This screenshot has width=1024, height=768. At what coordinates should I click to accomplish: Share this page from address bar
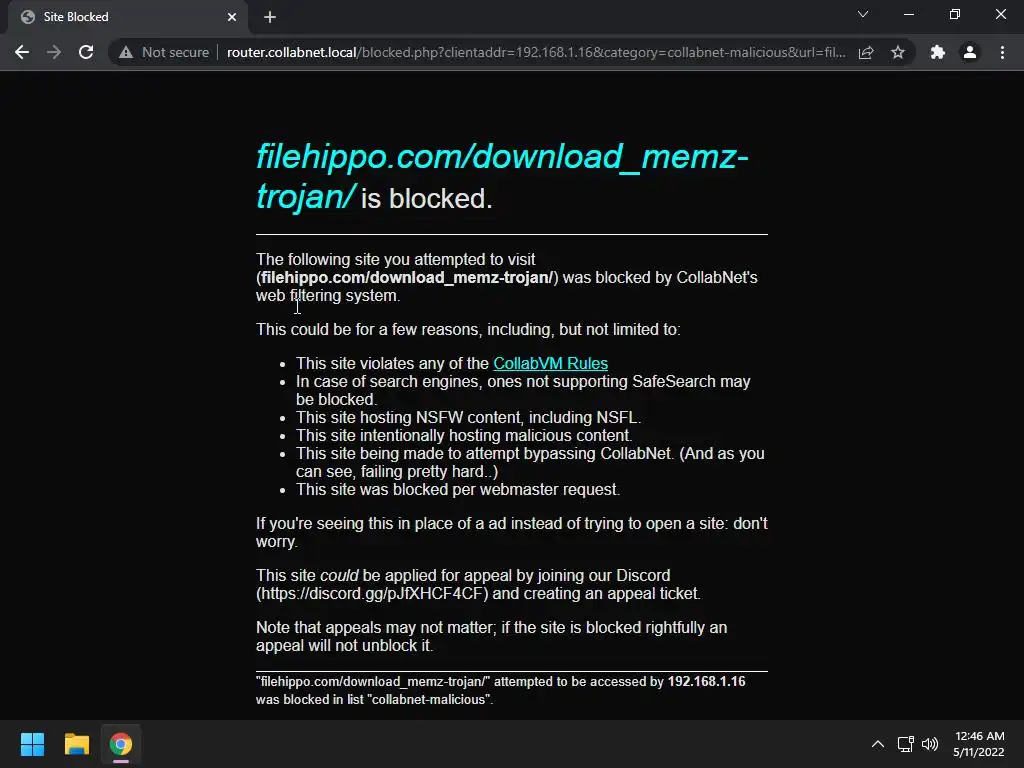pos(866,52)
